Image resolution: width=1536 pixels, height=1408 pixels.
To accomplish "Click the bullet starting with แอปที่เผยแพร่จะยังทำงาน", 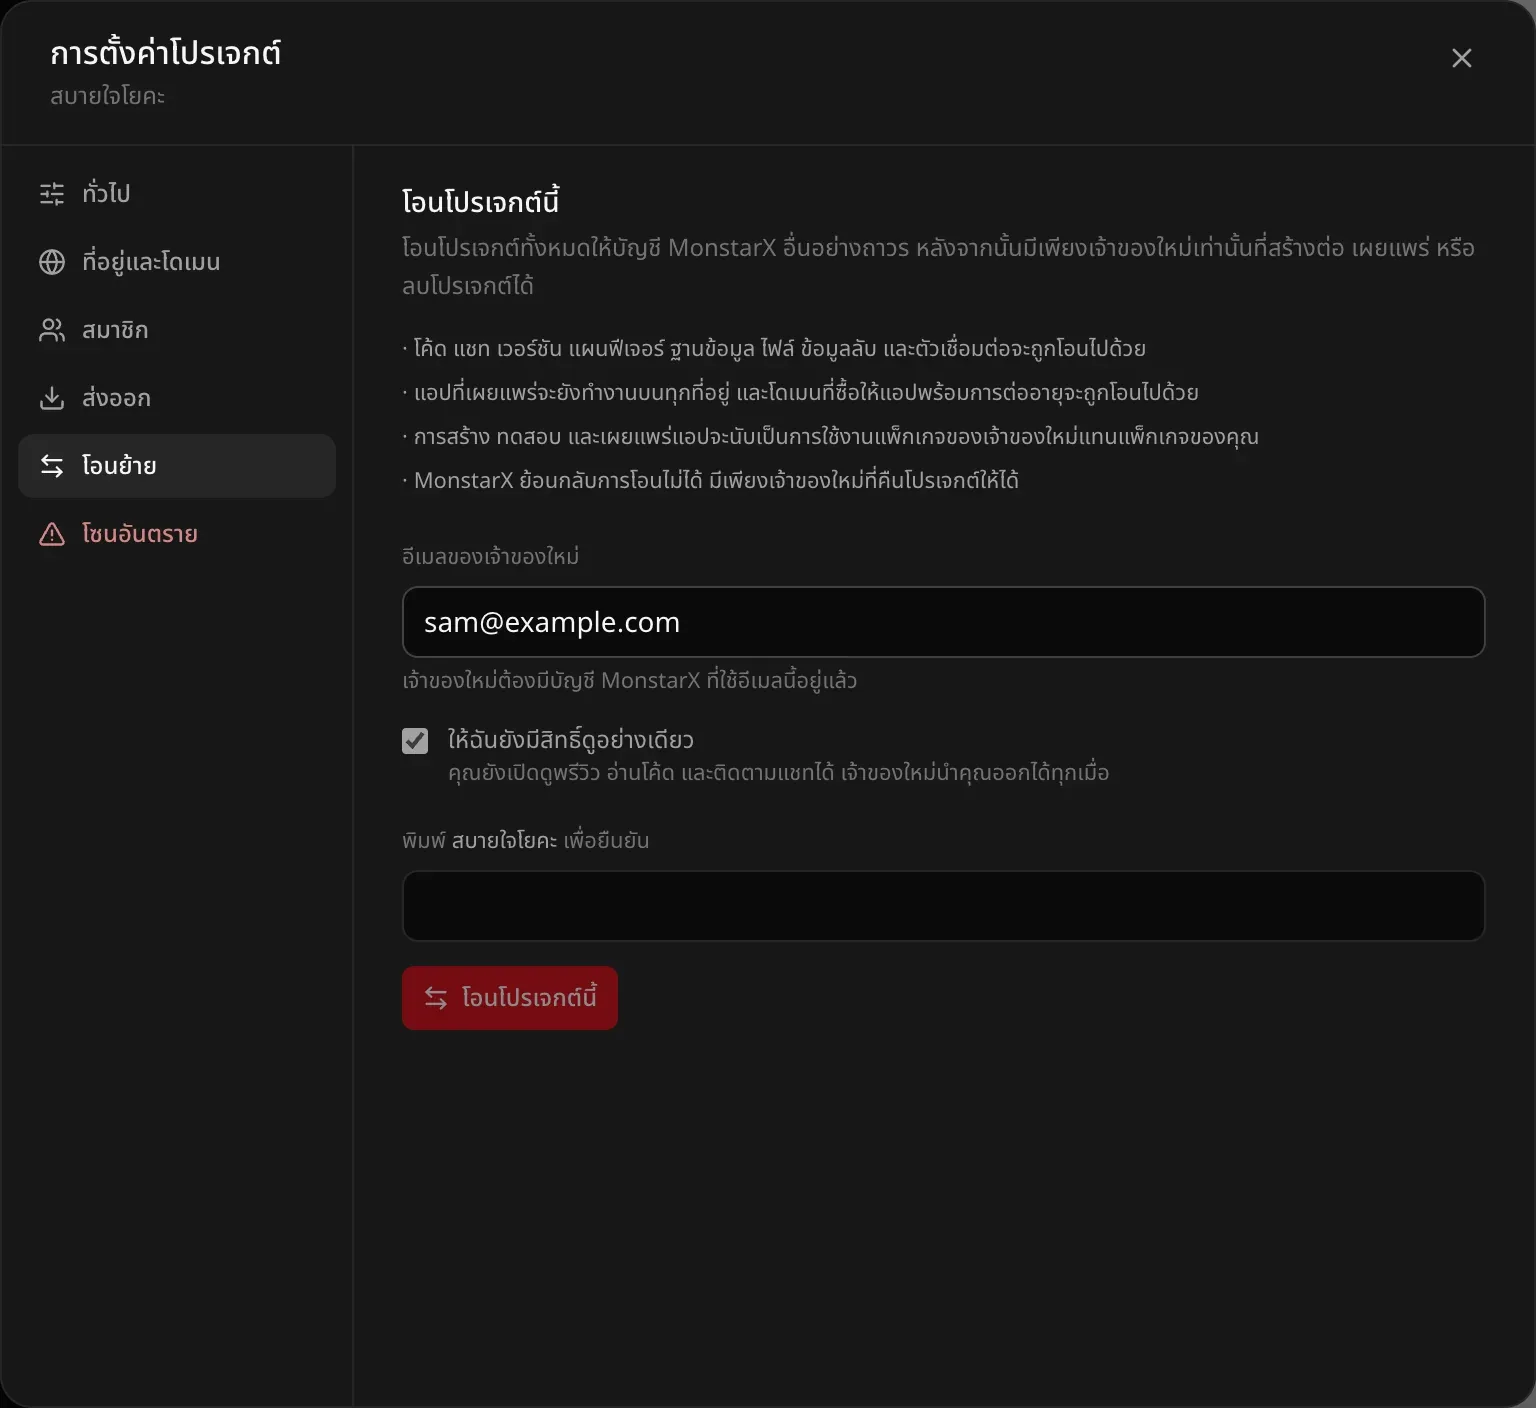I will pyautogui.click(x=800, y=392).
